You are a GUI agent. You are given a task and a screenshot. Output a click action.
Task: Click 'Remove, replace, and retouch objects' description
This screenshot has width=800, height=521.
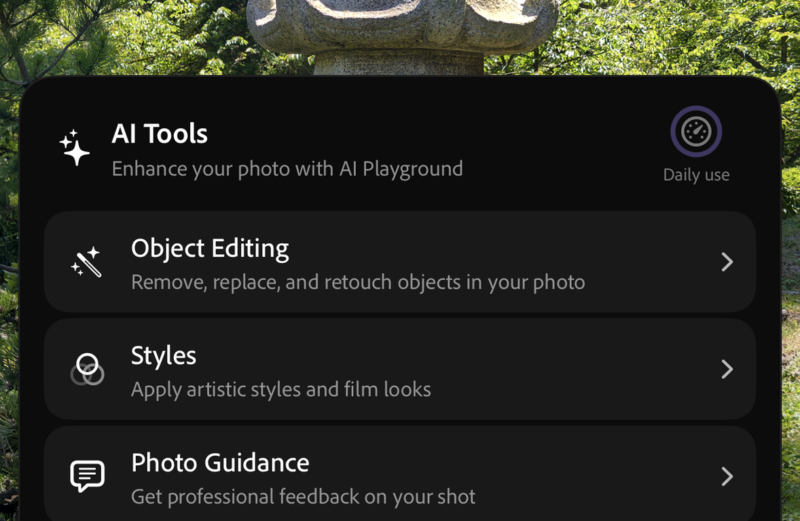point(358,282)
